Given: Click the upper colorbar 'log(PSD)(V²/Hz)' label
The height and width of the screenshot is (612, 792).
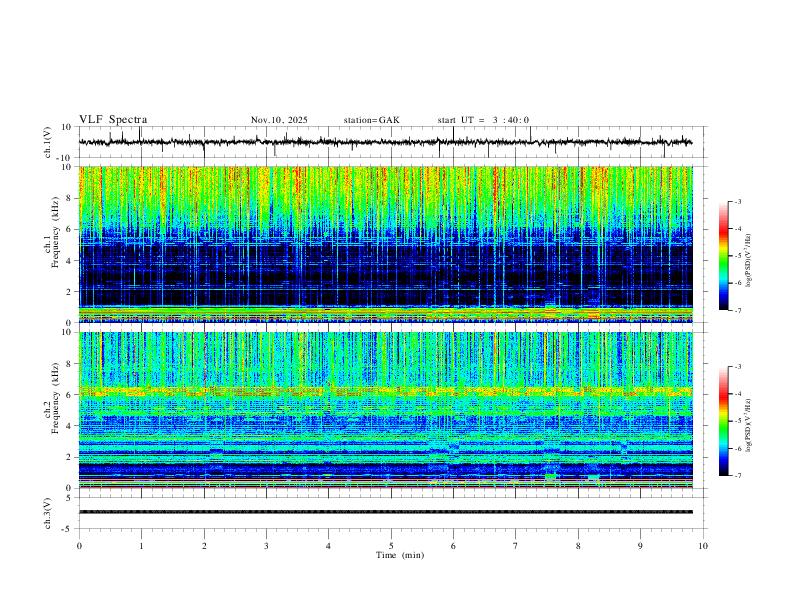Looking at the screenshot, I should click(749, 261).
